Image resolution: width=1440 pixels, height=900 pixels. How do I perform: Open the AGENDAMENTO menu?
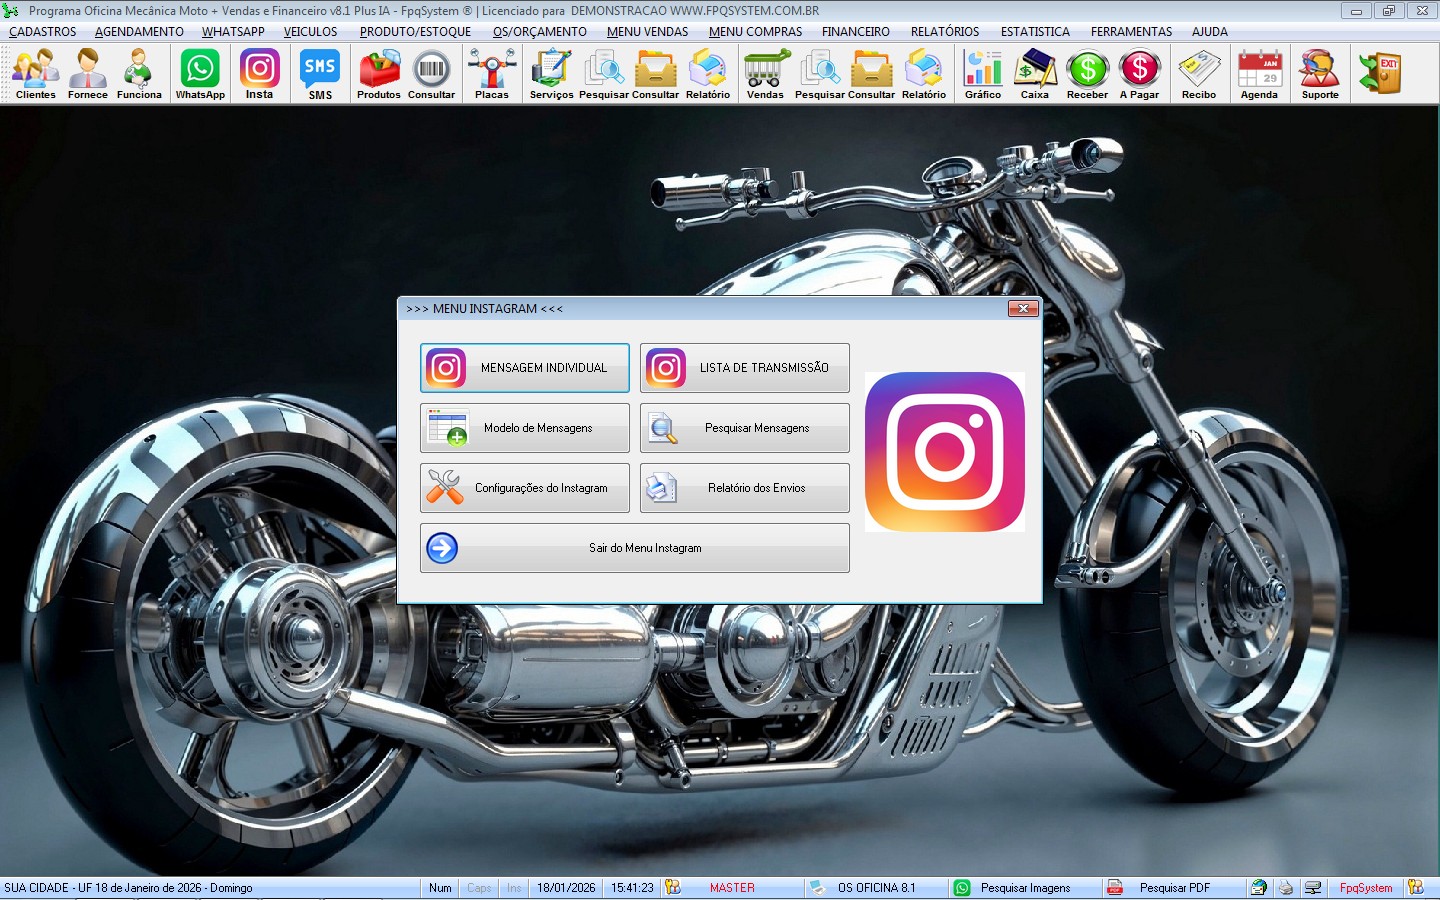[139, 32]
